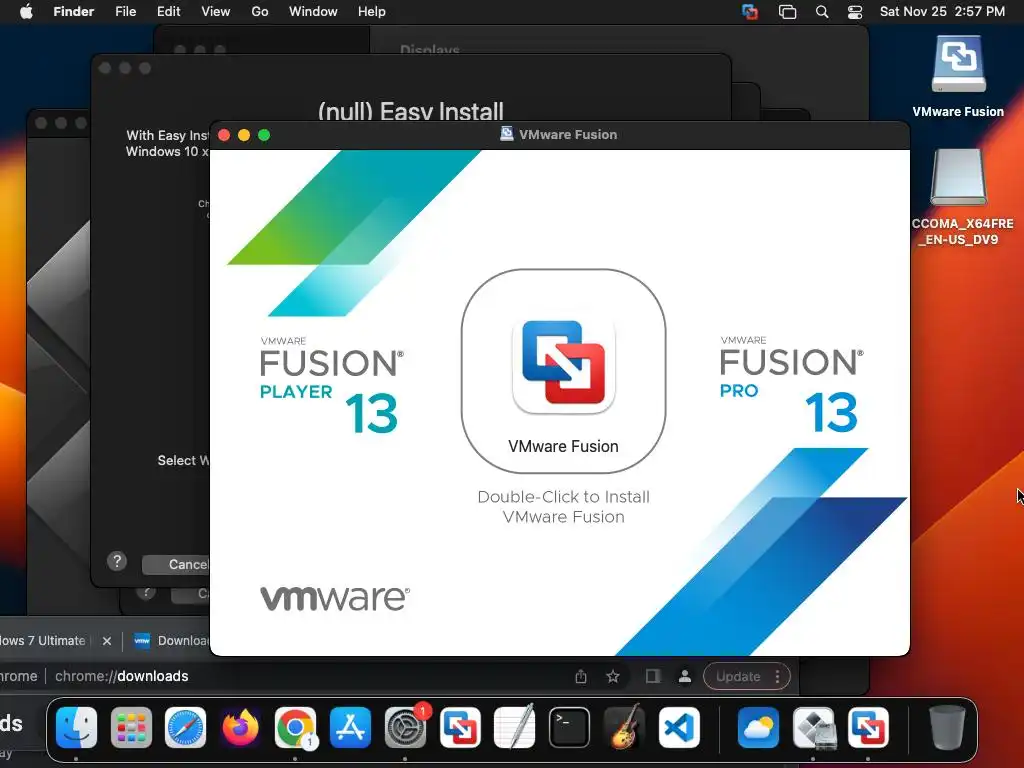Close the VMware Fusion installer window
The height and width of the screenshot is (768, 1024).
point(224,135)
